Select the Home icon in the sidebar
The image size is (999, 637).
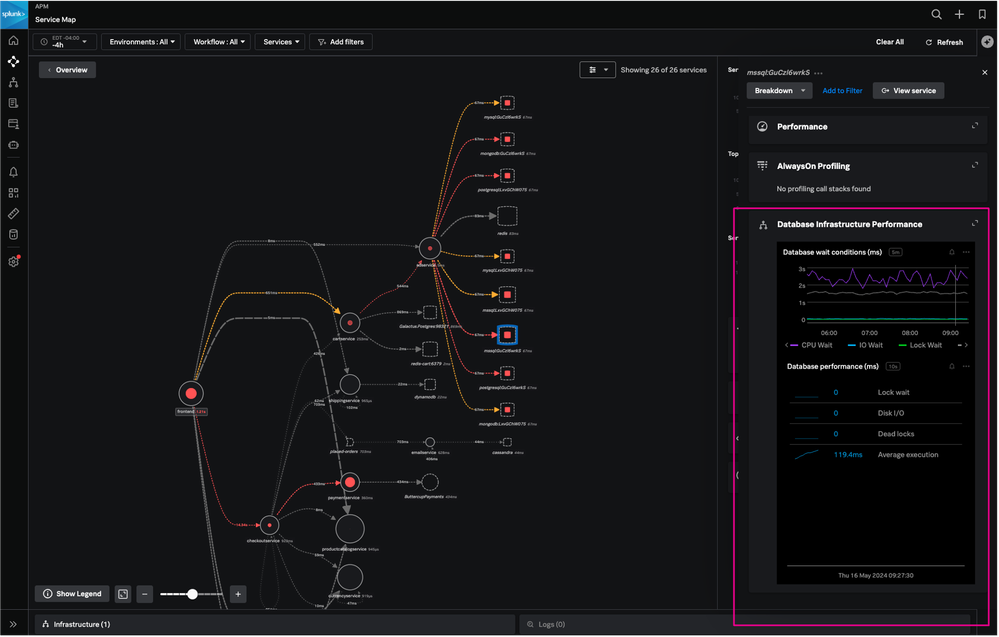[13, 40]
